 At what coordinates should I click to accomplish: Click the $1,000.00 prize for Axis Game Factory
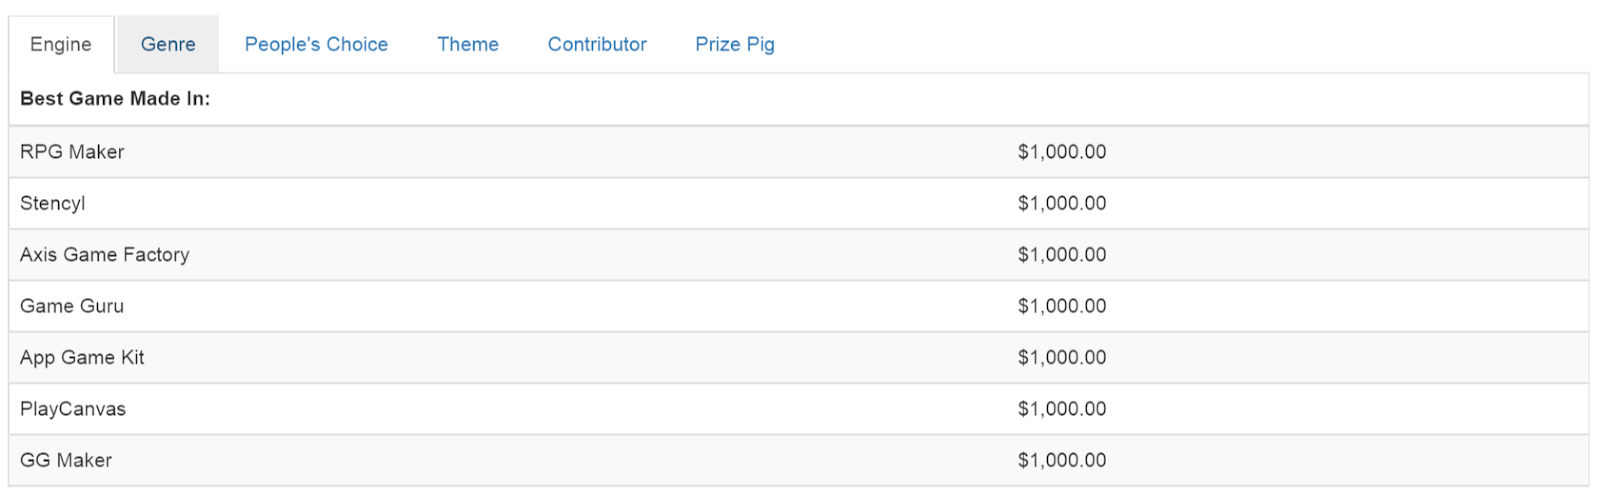[1062, 255]
